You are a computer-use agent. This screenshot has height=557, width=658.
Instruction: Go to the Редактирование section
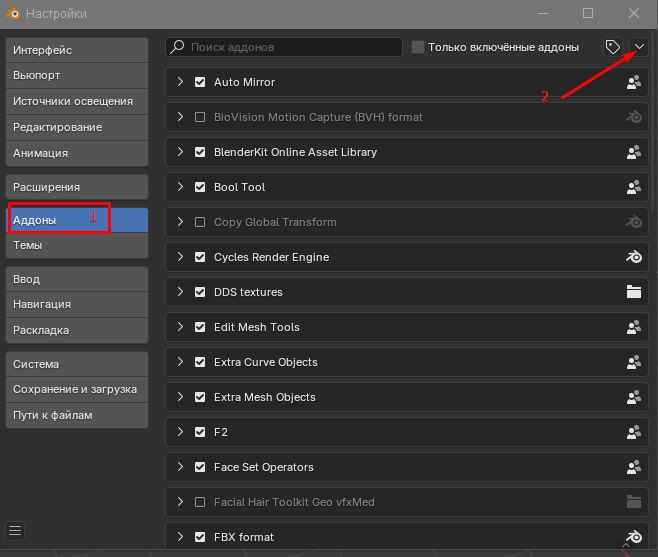(x=77, y=128)
